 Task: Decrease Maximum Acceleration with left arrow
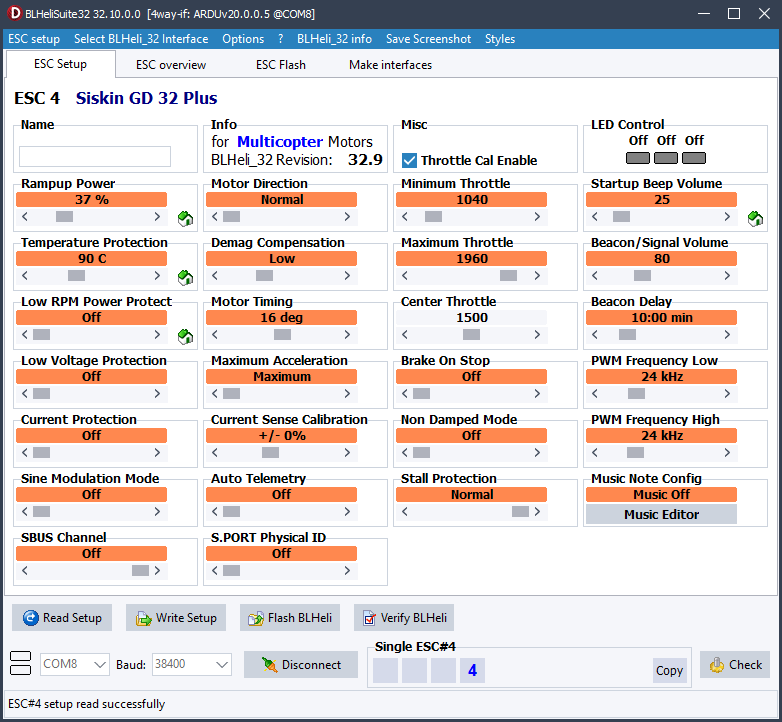point(214,394)
